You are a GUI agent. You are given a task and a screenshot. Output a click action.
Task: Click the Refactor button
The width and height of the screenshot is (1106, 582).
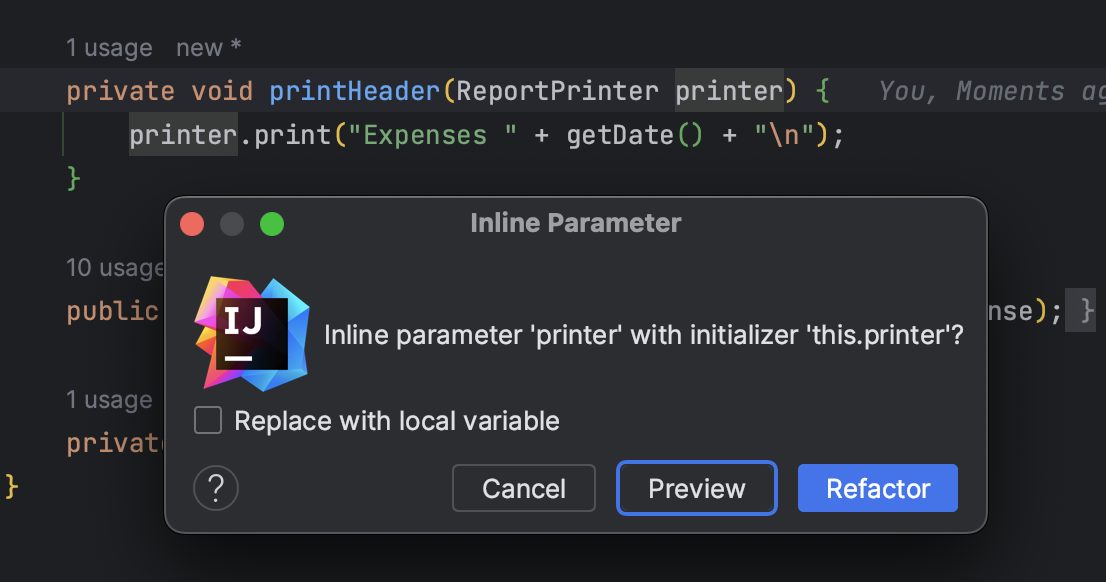click(x=877, y=488)
